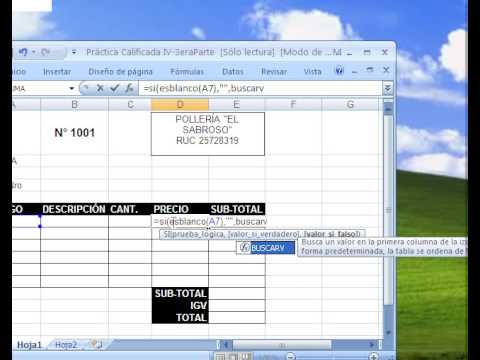Switch to Hoja2 sheet tab
This screenshot has width=480, height=360.
(66, 345)
